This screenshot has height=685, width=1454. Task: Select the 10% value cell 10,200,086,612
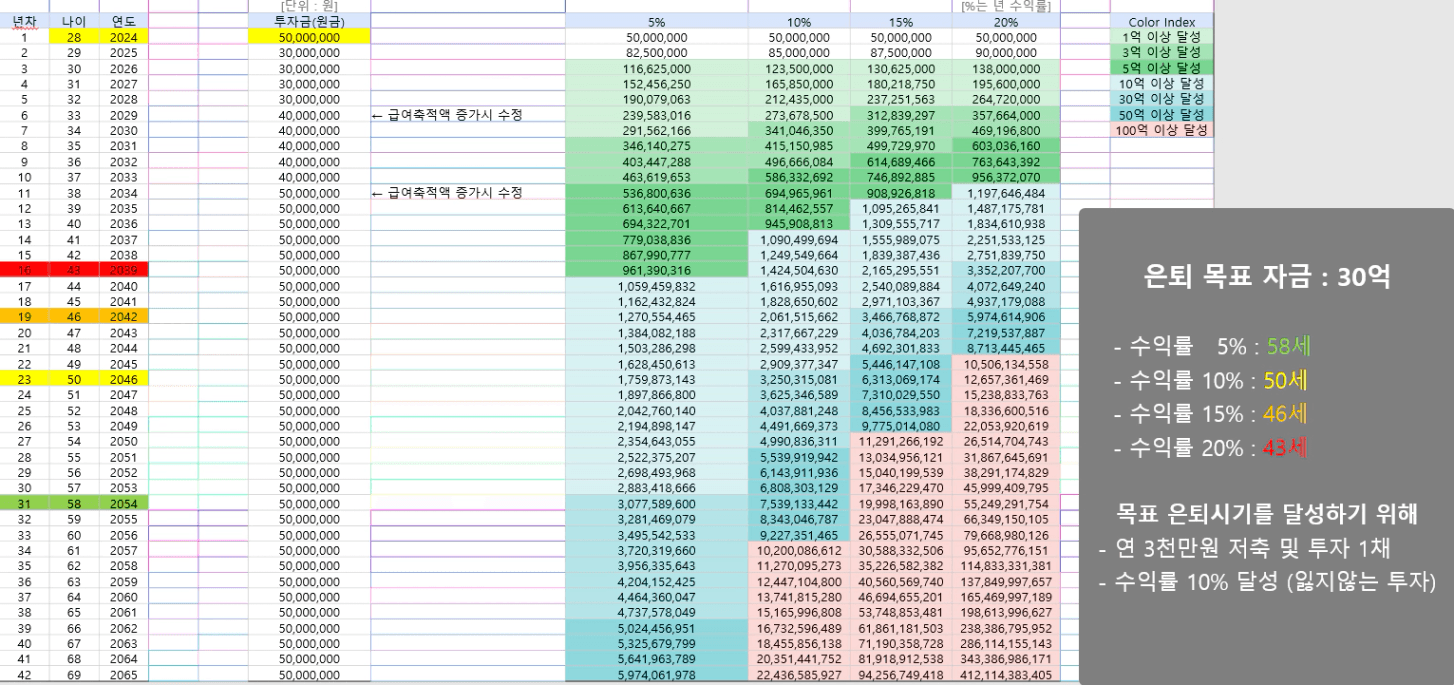pos(798,550)
